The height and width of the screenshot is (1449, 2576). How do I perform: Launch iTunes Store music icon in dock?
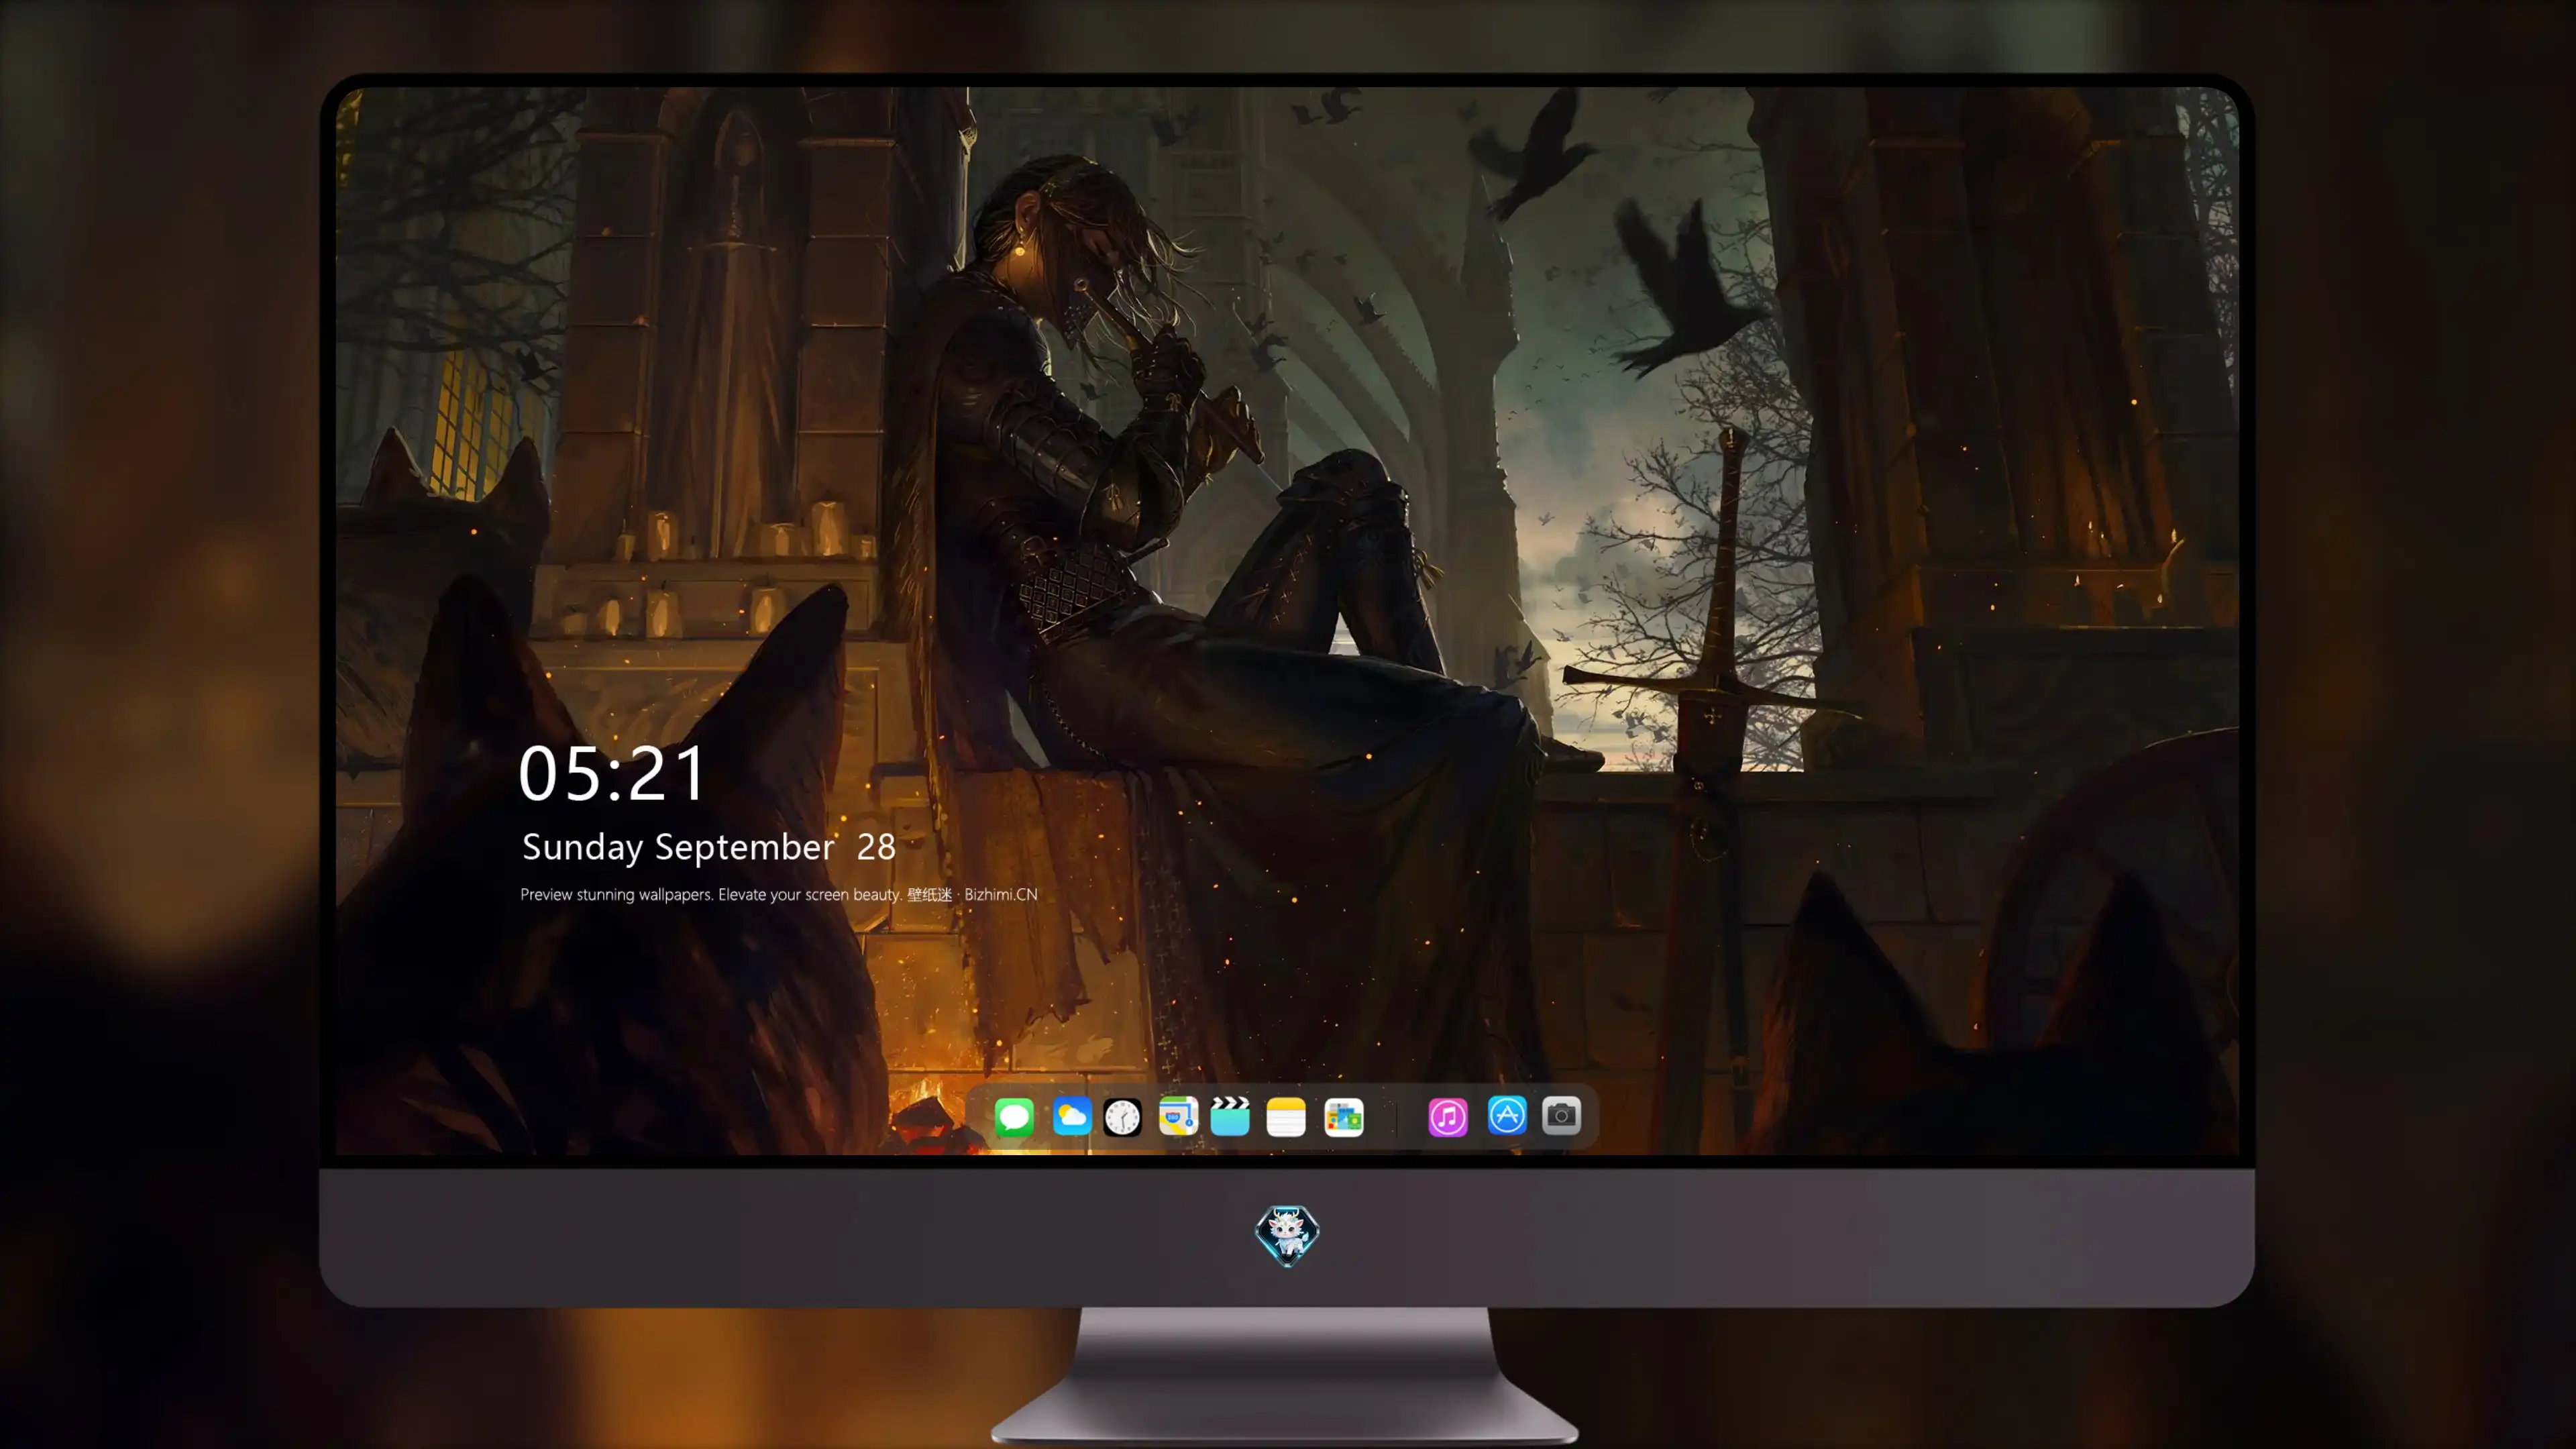pos(1448,1116)
